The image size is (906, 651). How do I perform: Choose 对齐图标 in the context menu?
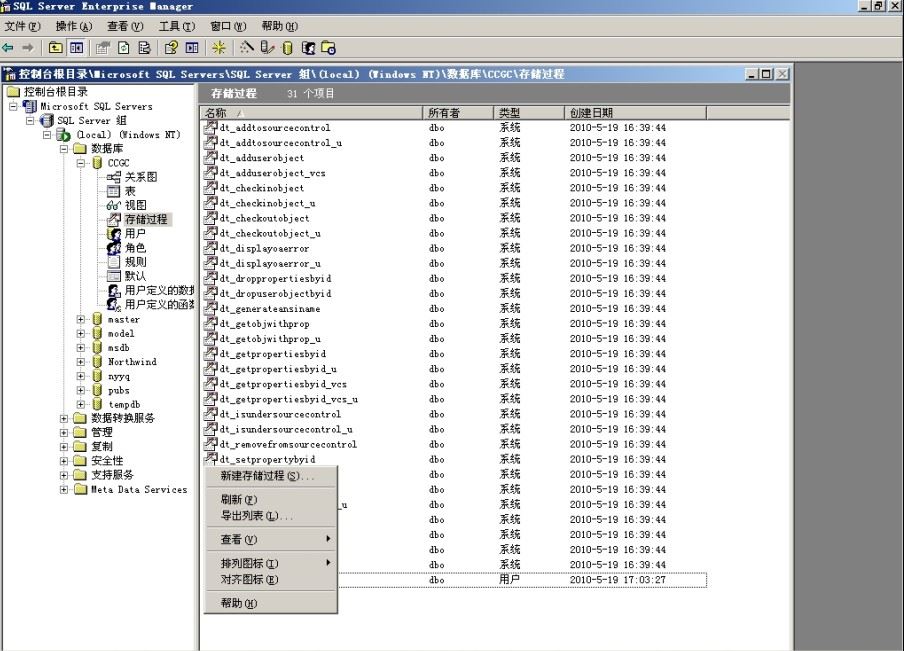coord(270,579)
